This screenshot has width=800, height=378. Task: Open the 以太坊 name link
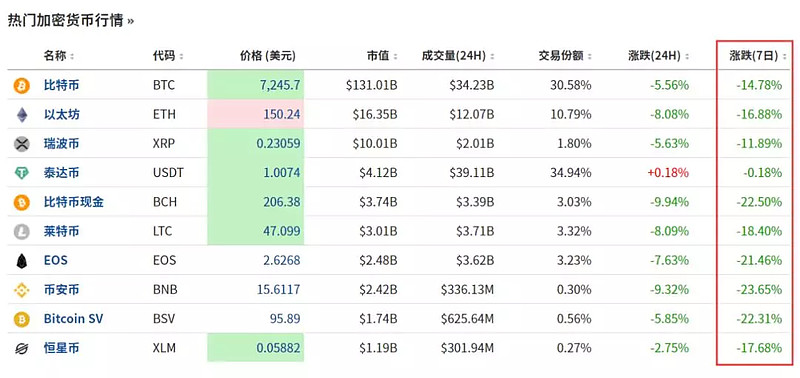coord(62,115)
